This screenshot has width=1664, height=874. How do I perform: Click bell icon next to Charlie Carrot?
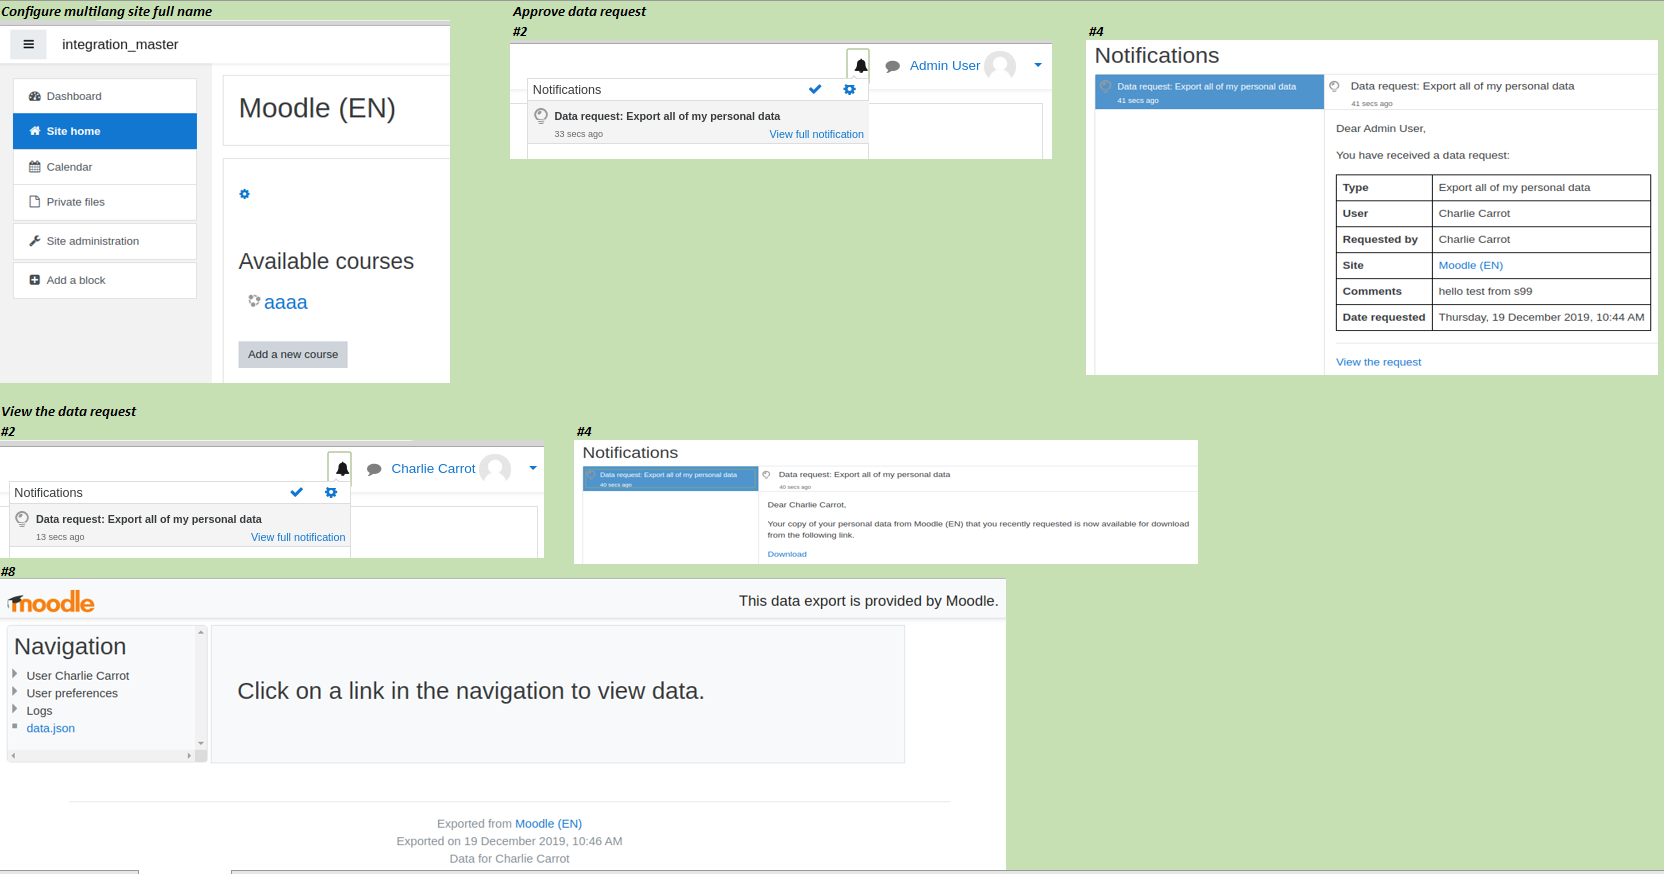click(x=342, y=469)
